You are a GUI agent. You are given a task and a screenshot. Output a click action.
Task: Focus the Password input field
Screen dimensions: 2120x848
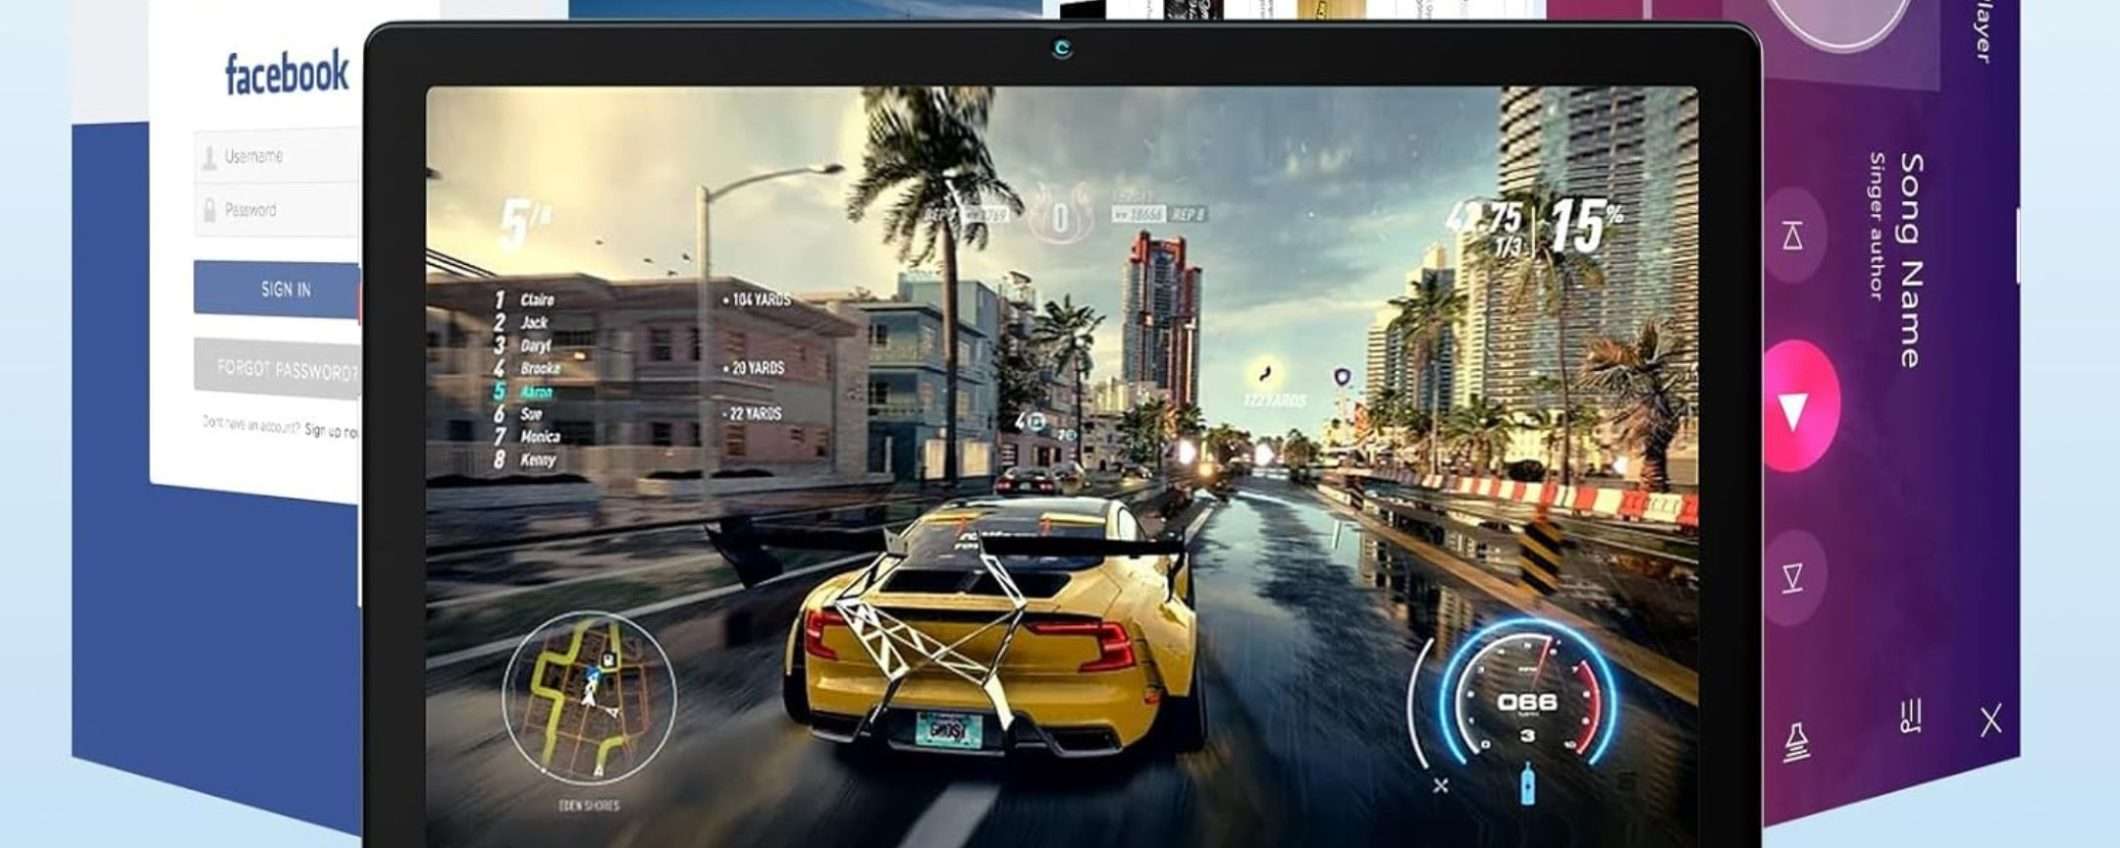coord(277,210)
